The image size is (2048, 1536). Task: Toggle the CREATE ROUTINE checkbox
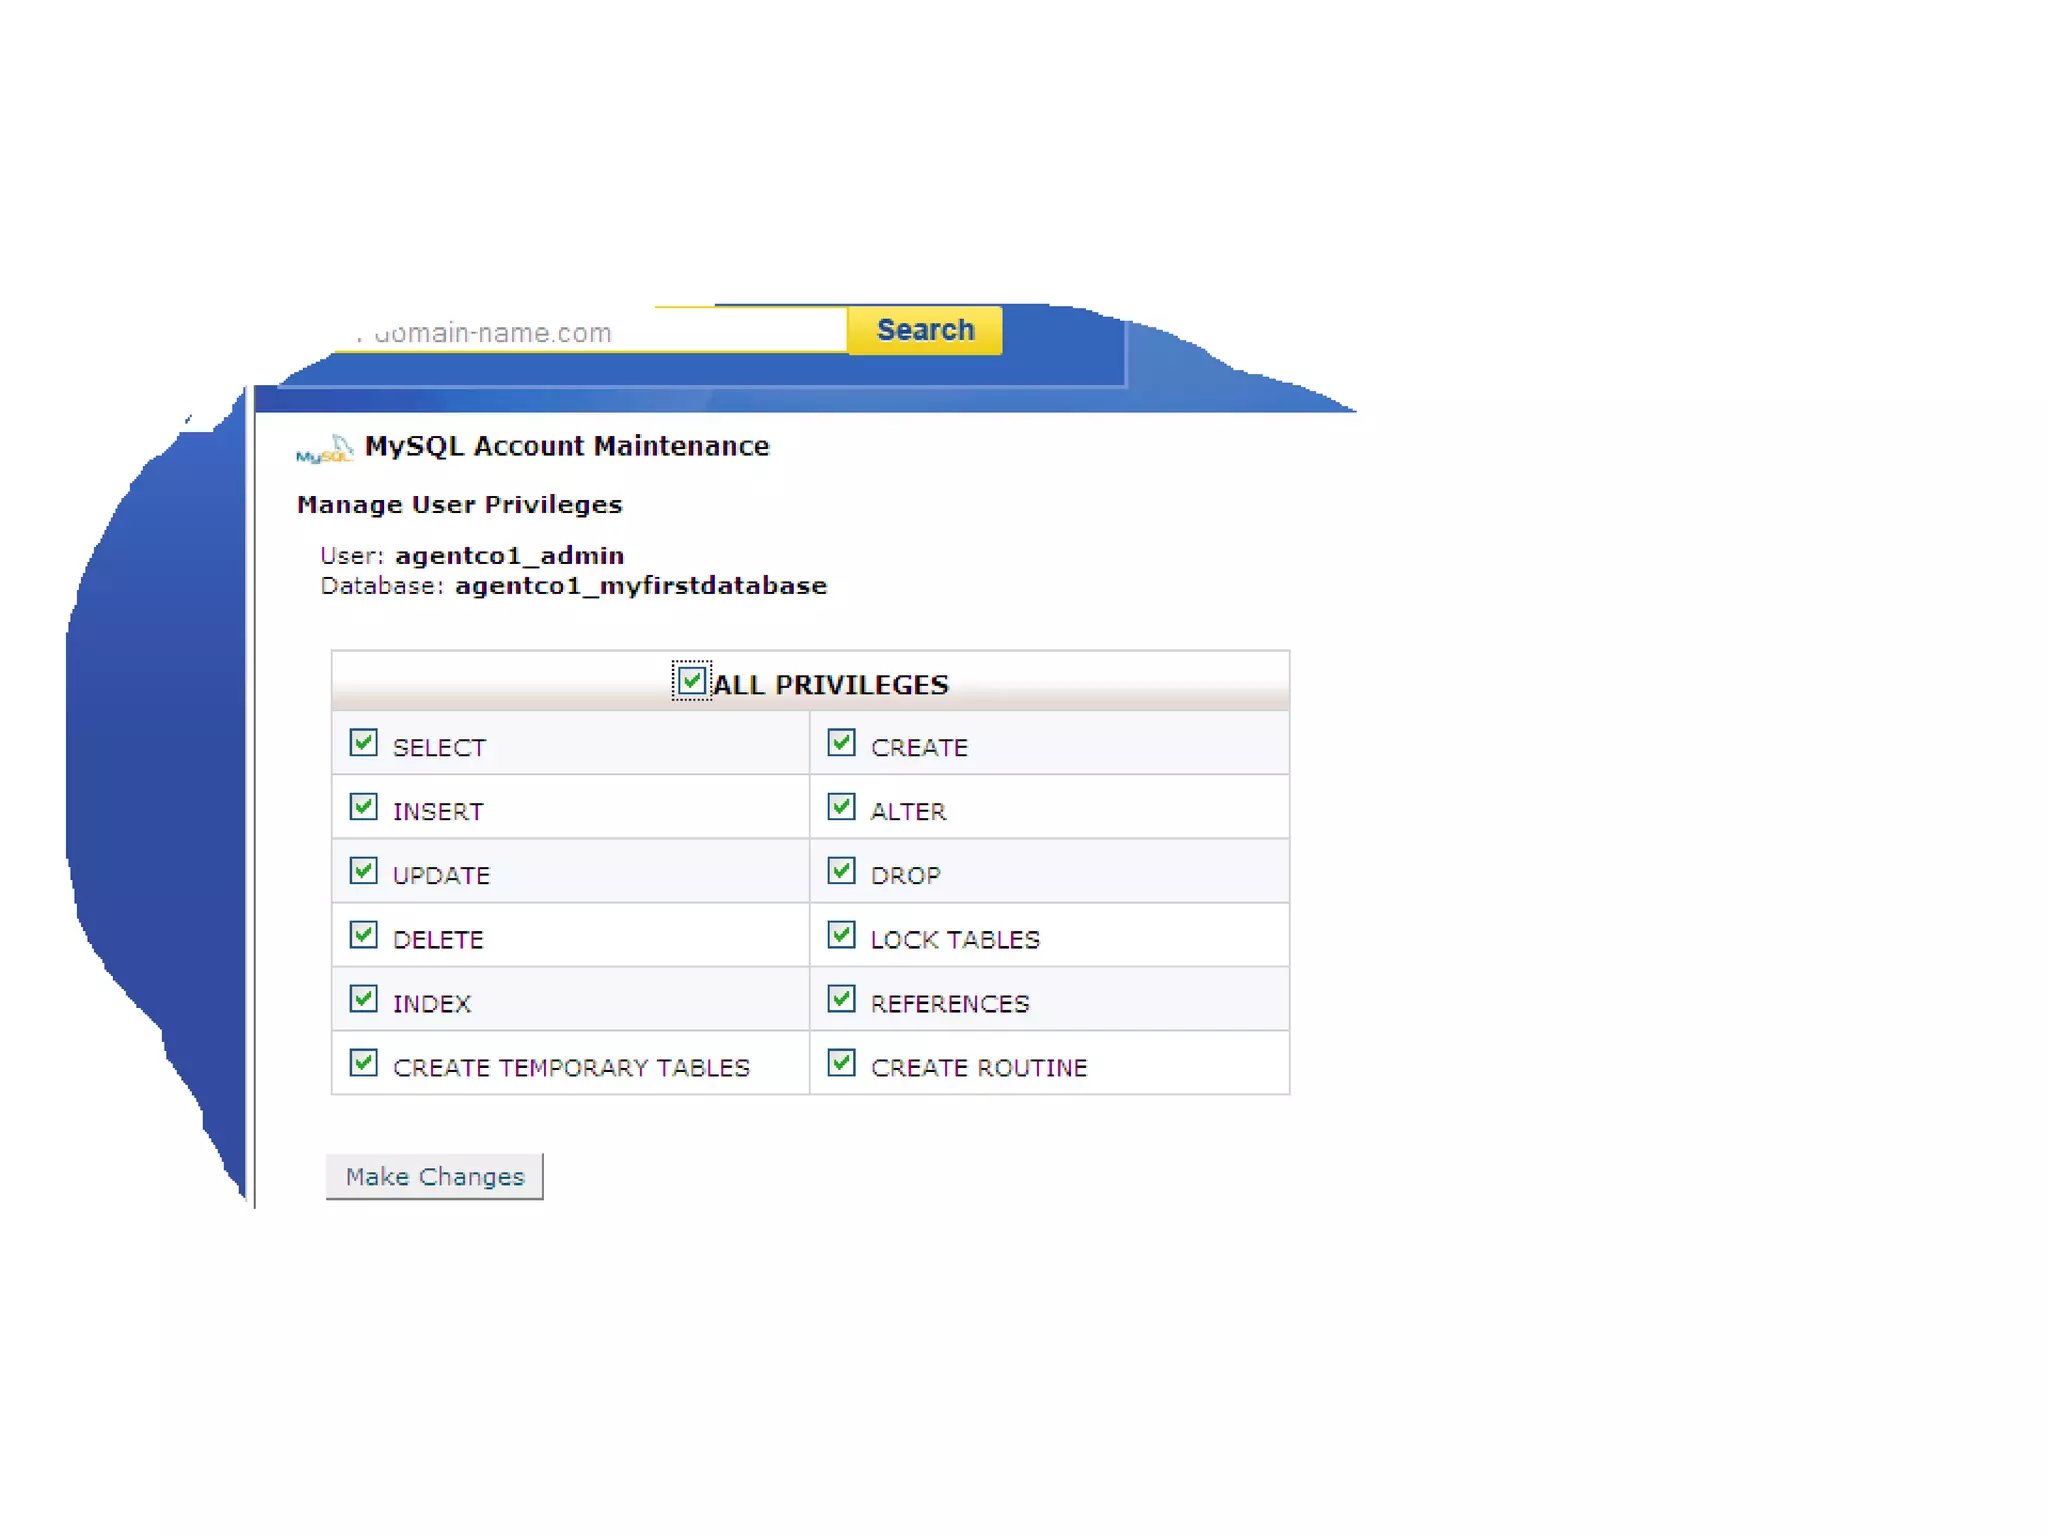(x=842, y=1063)
